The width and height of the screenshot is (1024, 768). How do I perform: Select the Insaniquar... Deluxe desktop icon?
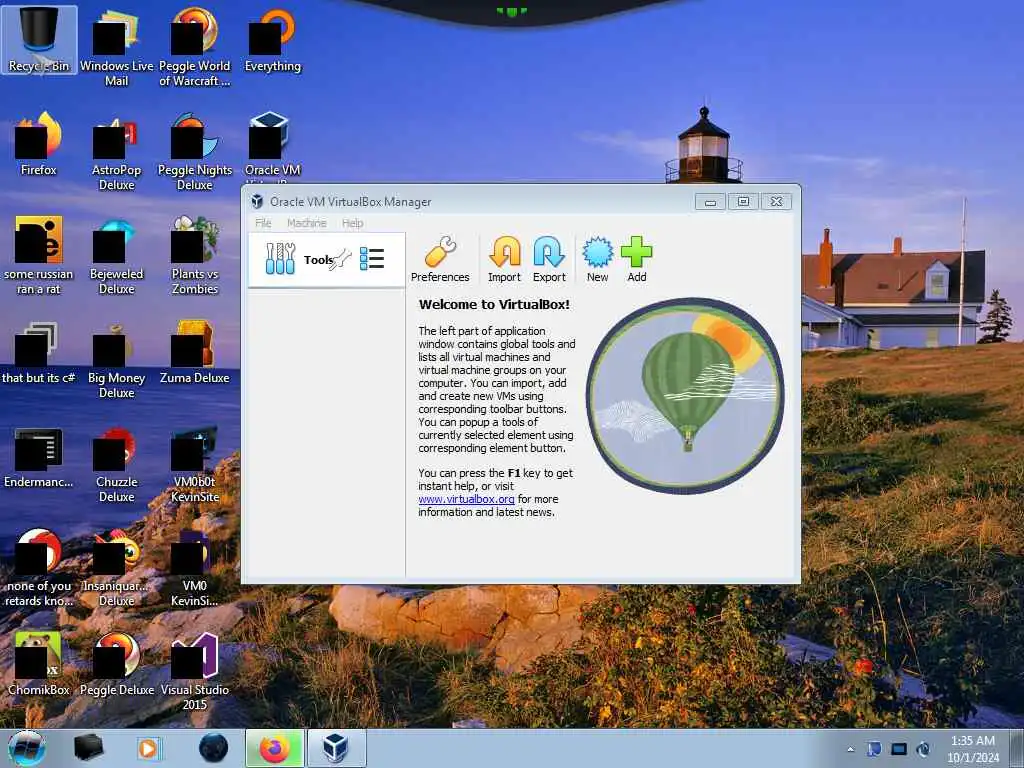[116, 568]
